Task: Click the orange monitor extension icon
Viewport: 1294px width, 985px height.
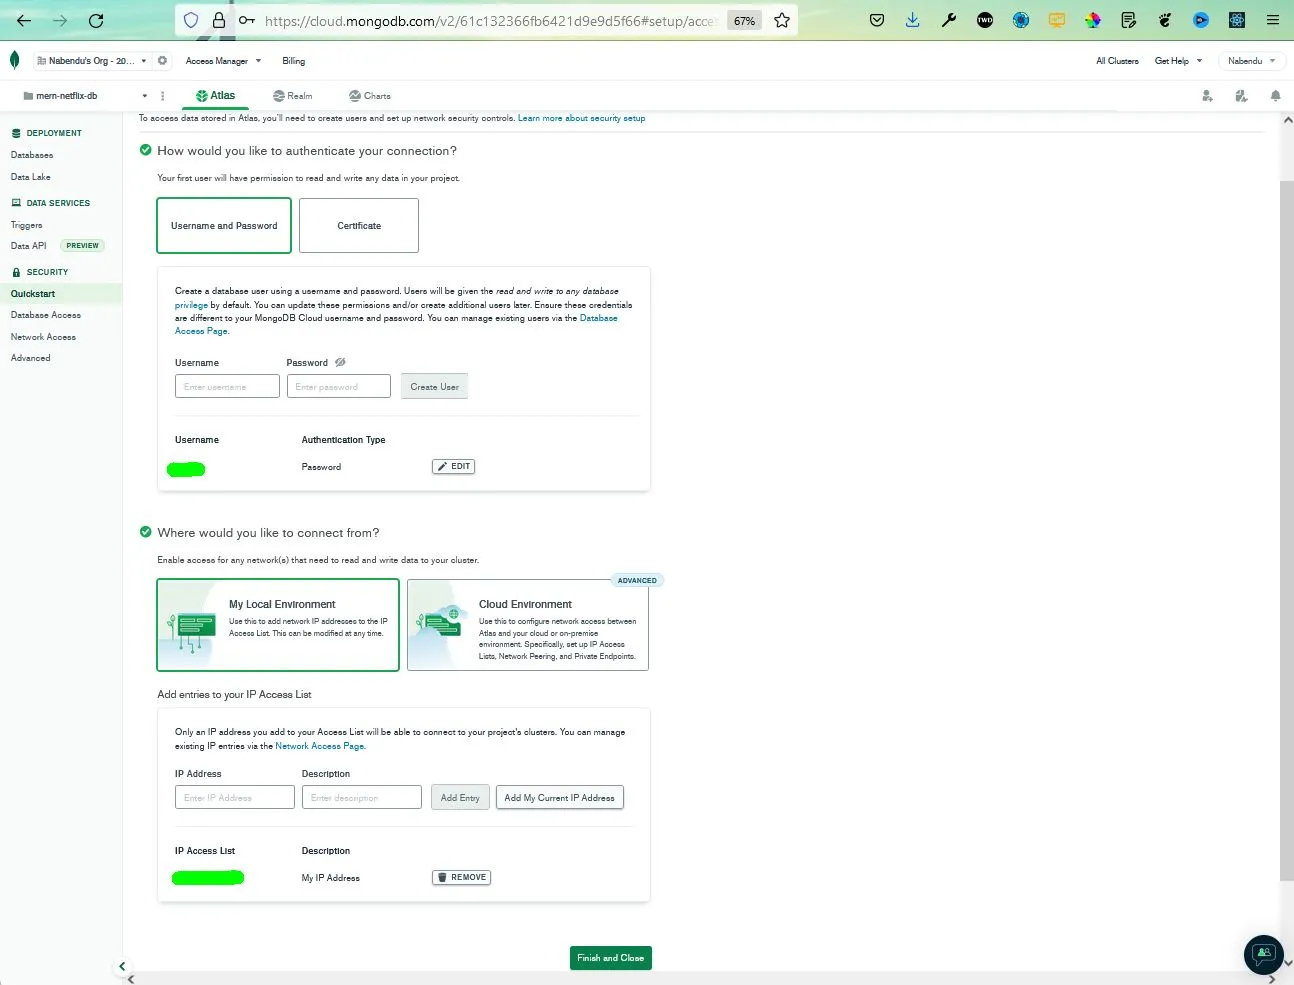Action: click(1057, 20)
